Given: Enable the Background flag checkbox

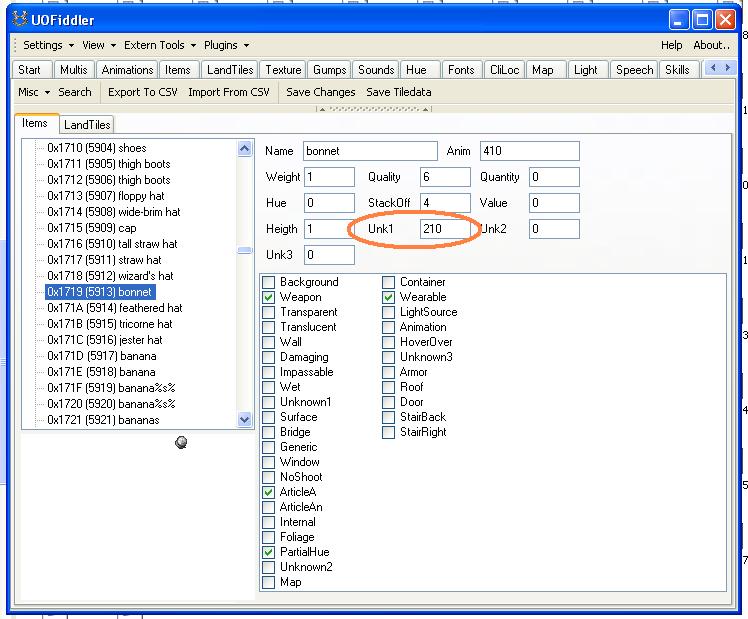Looking at the screenshot, I should [269, 282].
